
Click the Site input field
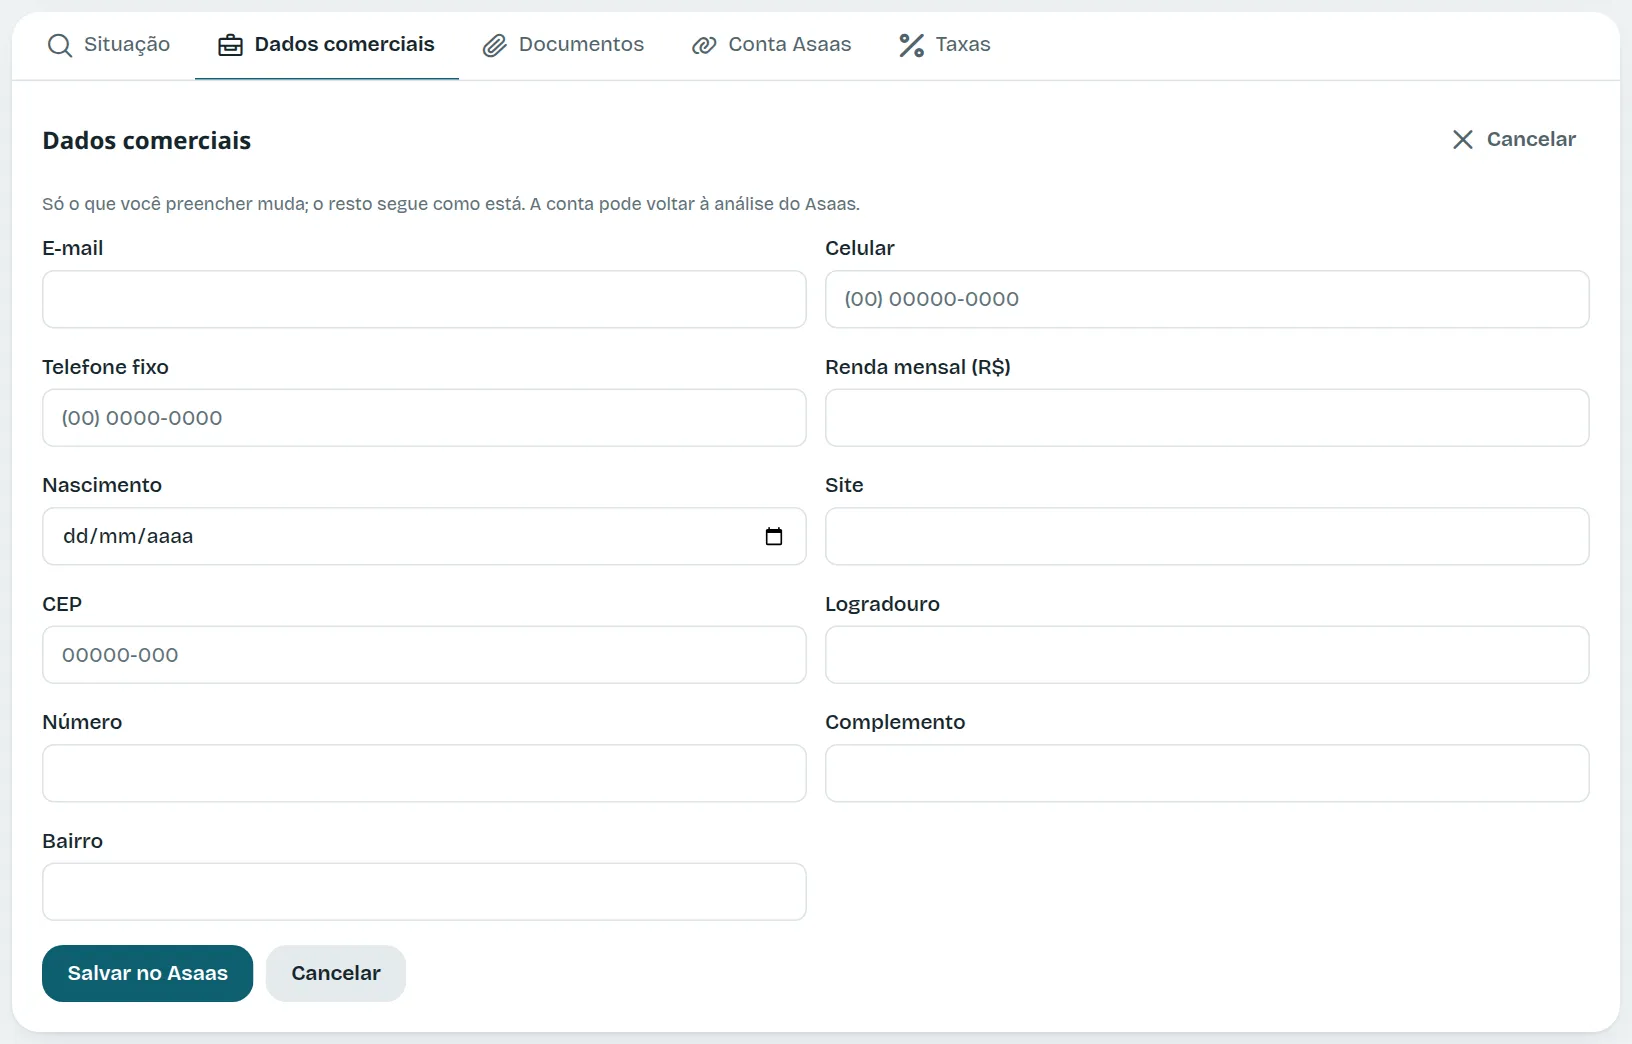coord(1207,536)
